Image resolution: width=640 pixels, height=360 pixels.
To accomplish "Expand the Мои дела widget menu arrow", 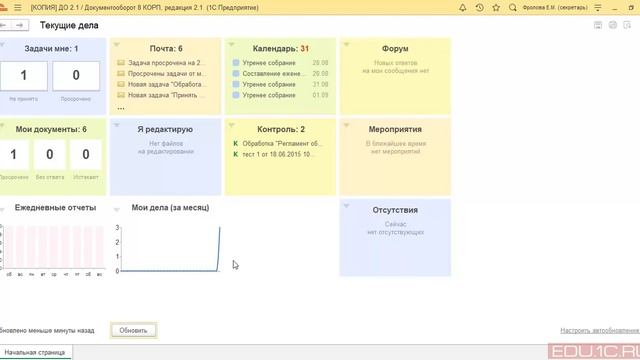I will pyautogui.click(x=117, y=210).
